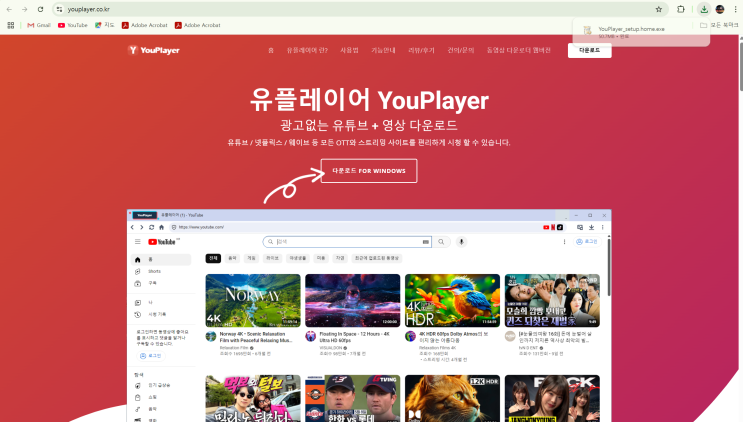This screenshot has height=422, width=743.
Task: Open the 기능안내 menu item
Action: (383, 50)
